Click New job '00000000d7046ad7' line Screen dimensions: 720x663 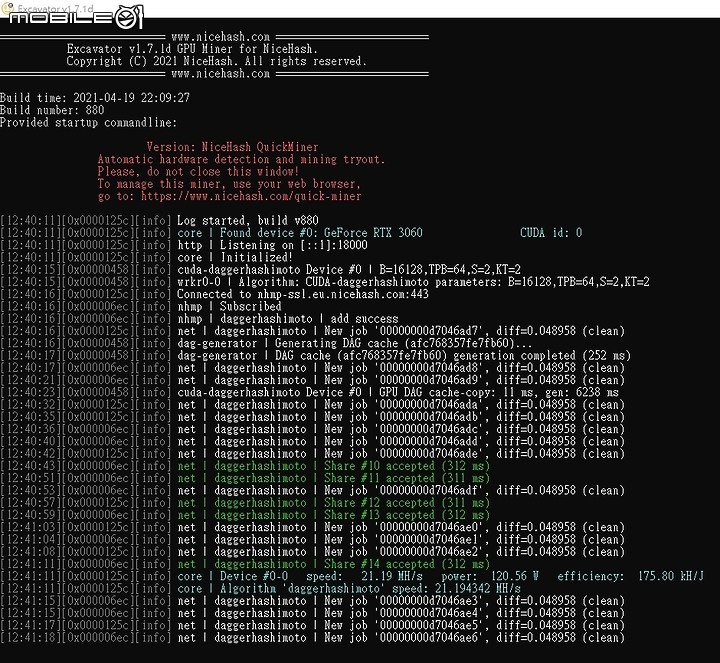(401, 331)
